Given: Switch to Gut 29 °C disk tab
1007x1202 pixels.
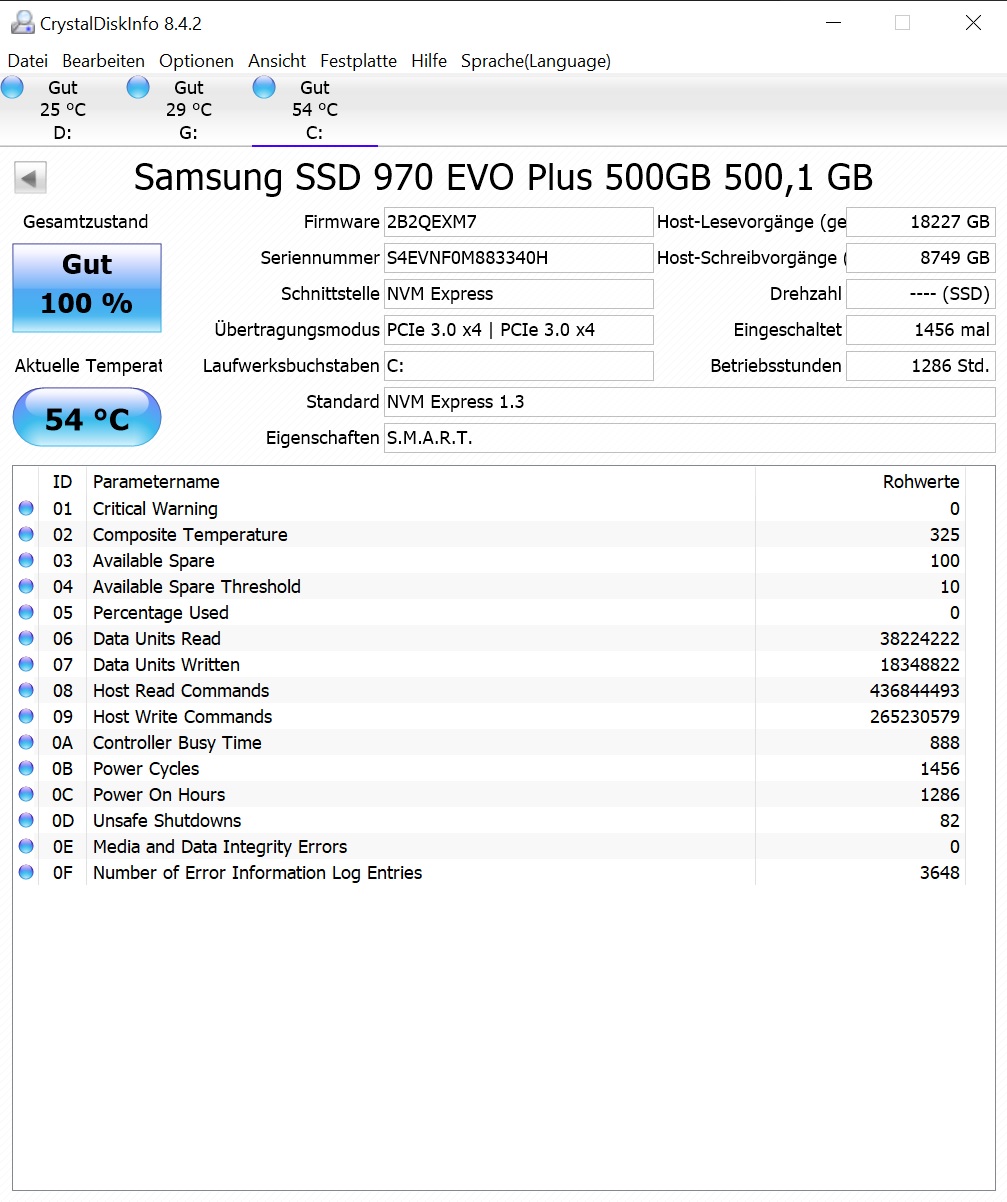Looking at the screenshot, I should (189, 110).
